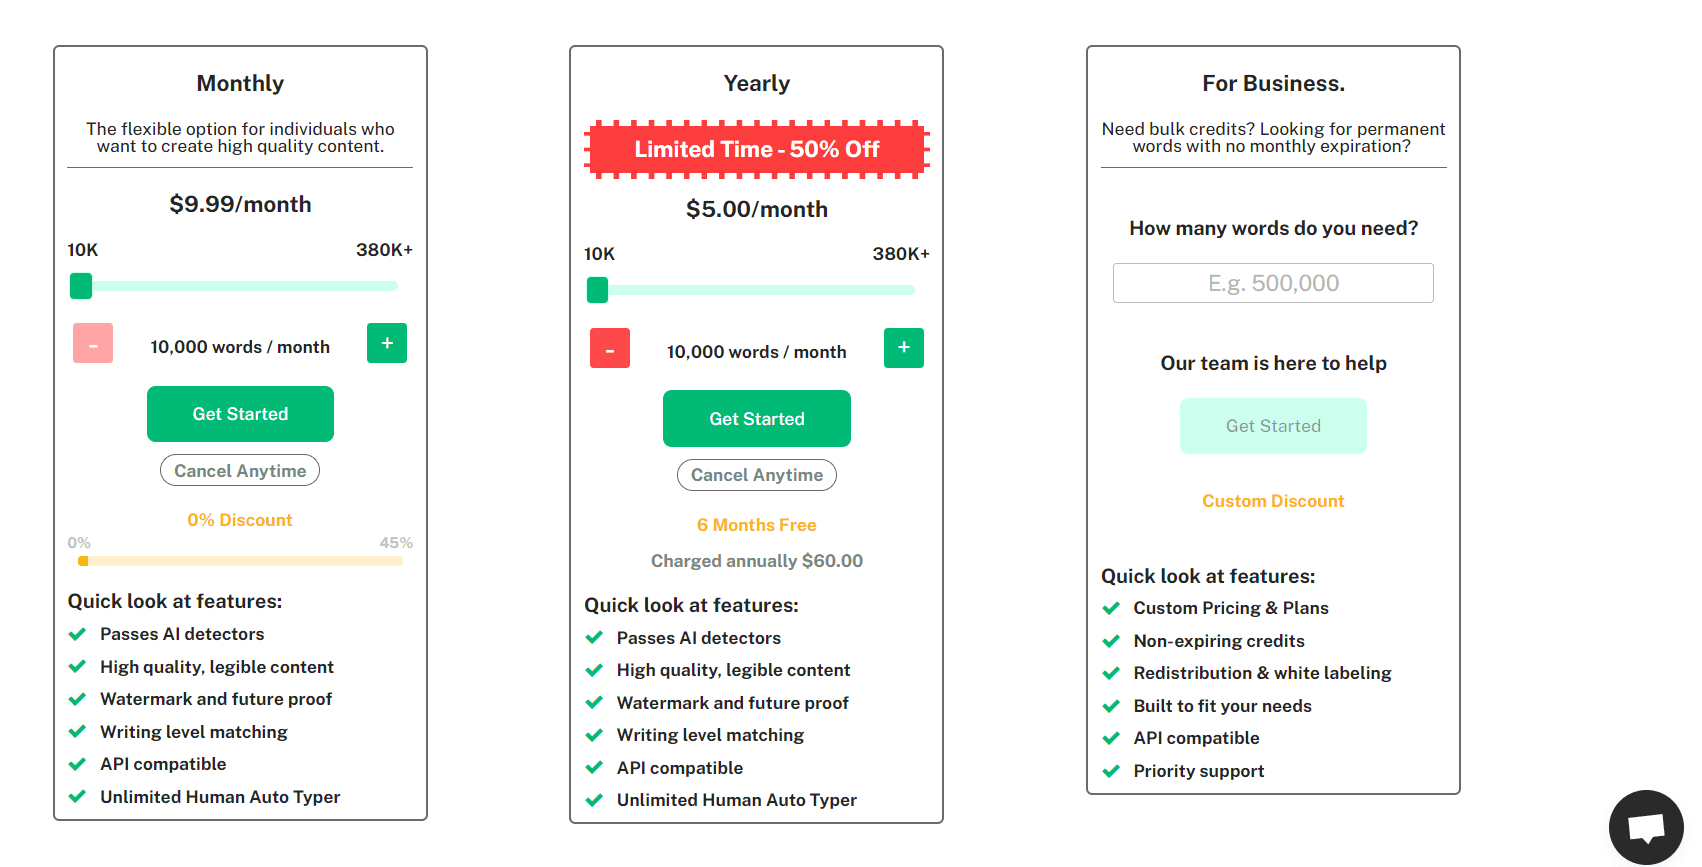The height and width of the screenshot is (867, 1702).
Task: Click the Limited Time 50% Off banner
Action: (x=757, y=150)
